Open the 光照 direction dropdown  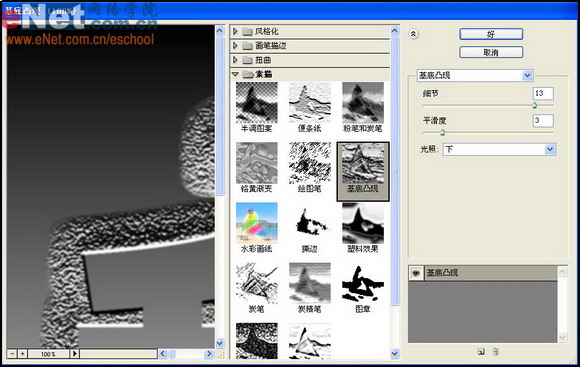550,149
